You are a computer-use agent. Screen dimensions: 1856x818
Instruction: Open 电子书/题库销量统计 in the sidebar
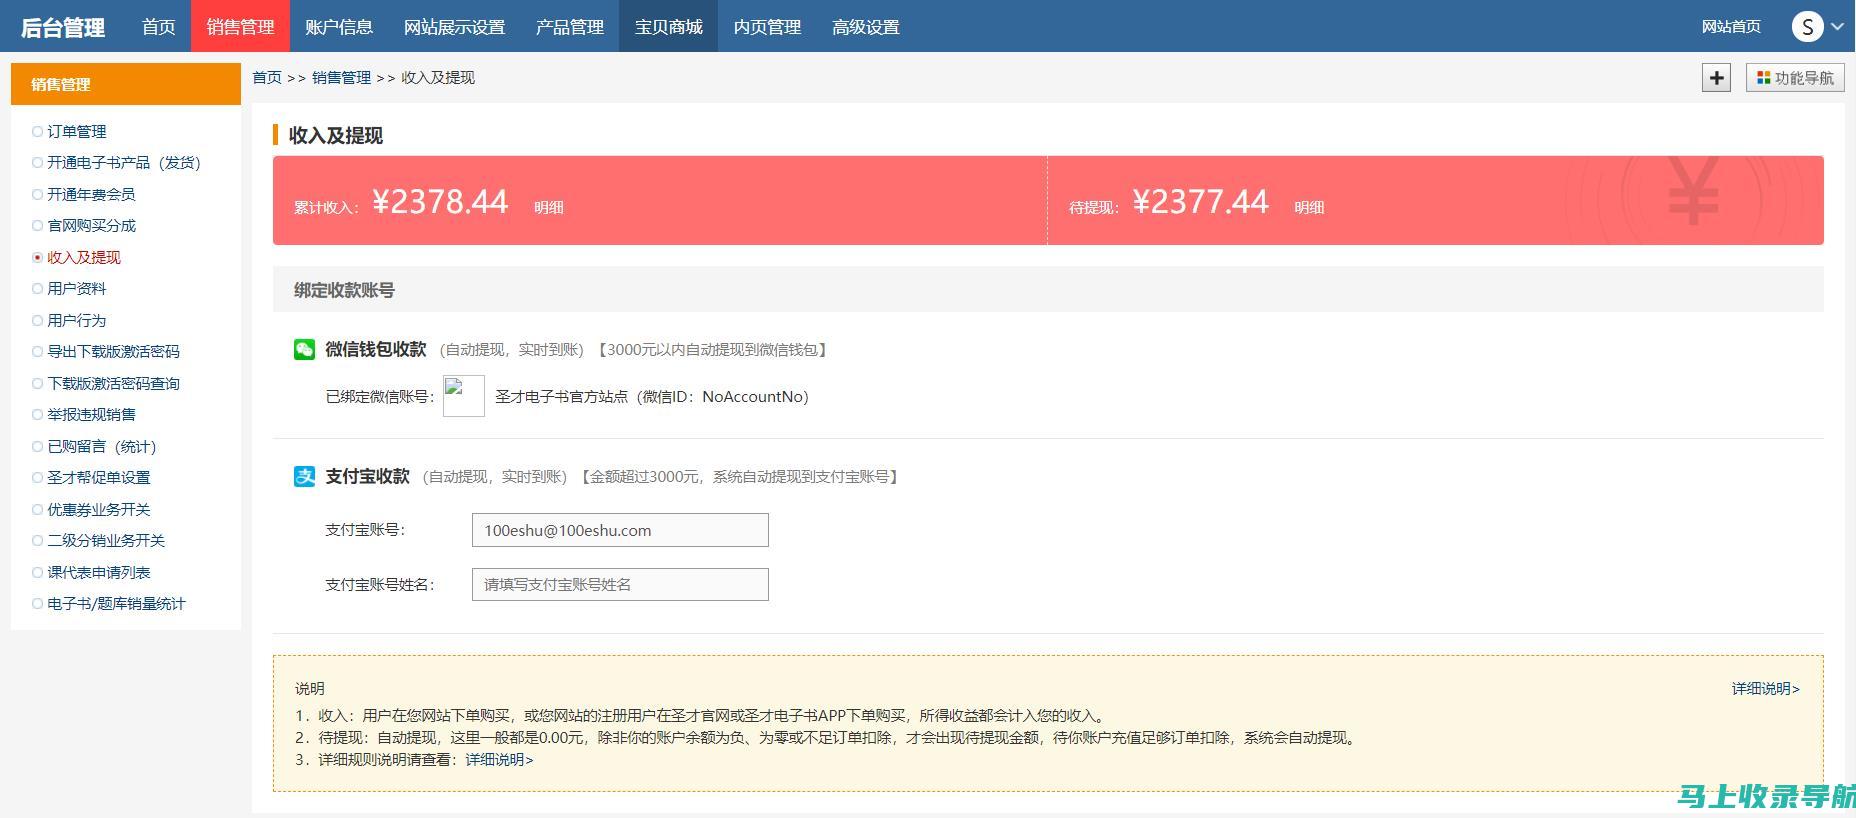pos(116,603)
